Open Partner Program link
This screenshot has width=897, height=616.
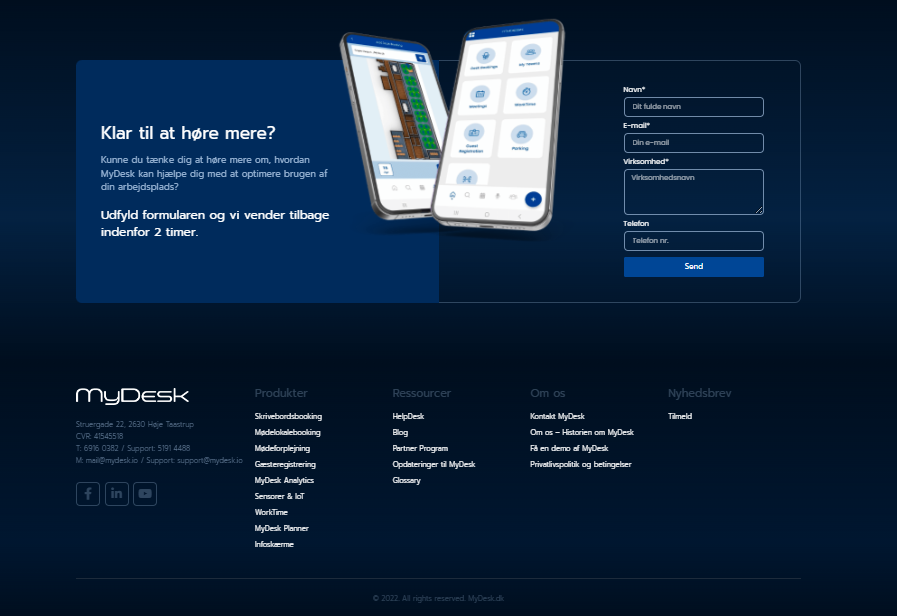420,448
